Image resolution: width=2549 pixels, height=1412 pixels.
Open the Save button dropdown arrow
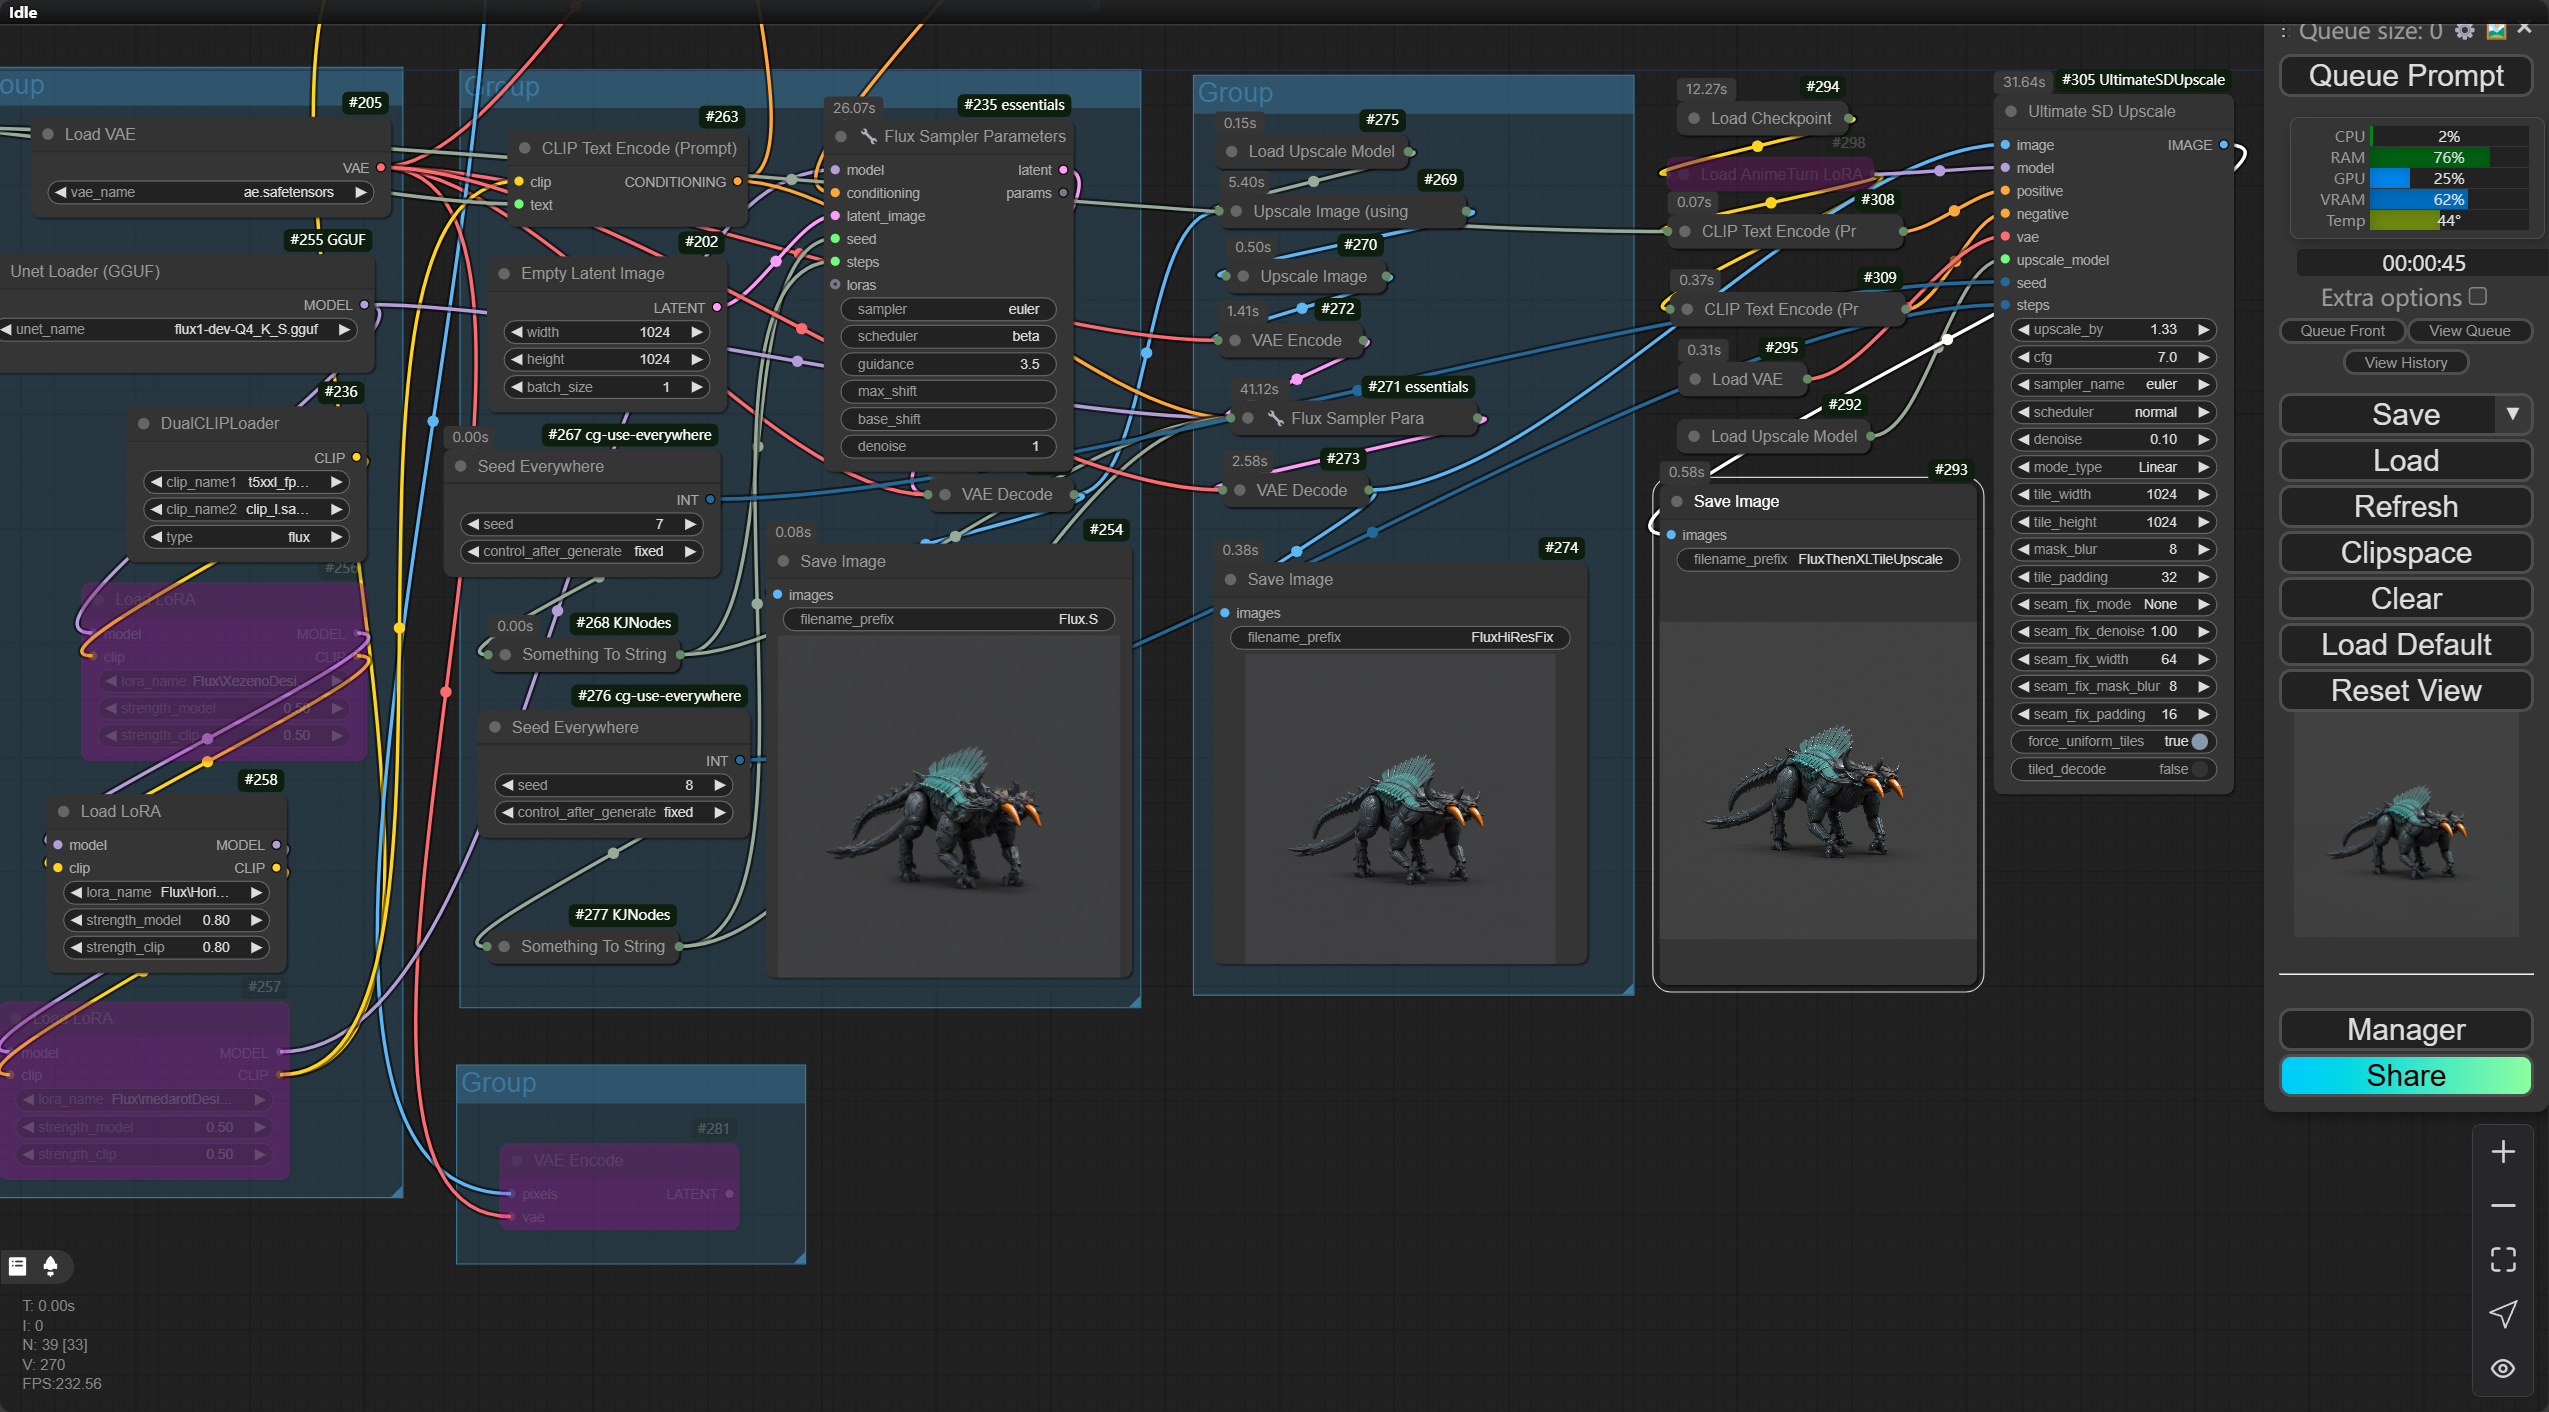(x=2512, y=414)
